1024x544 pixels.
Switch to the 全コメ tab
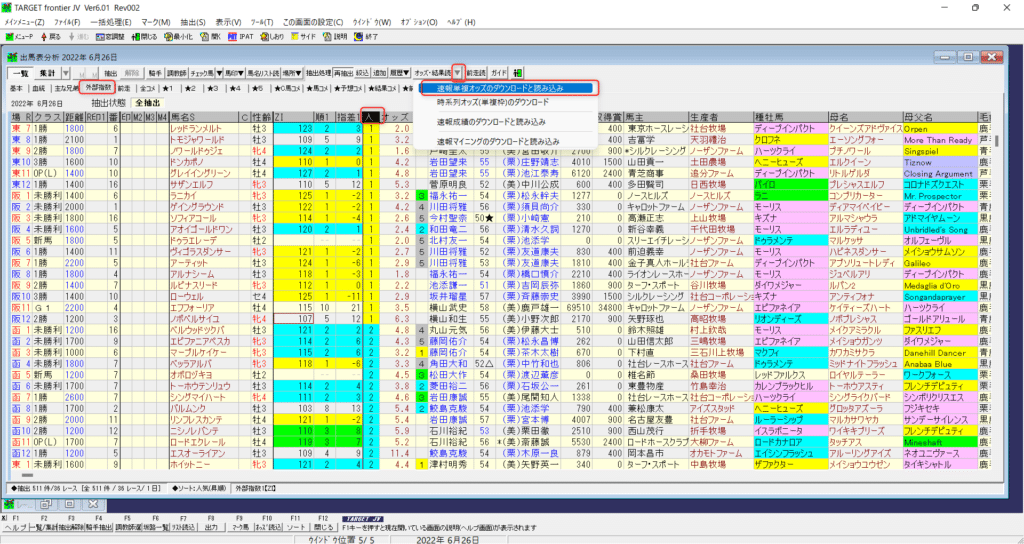pos(148,88)
